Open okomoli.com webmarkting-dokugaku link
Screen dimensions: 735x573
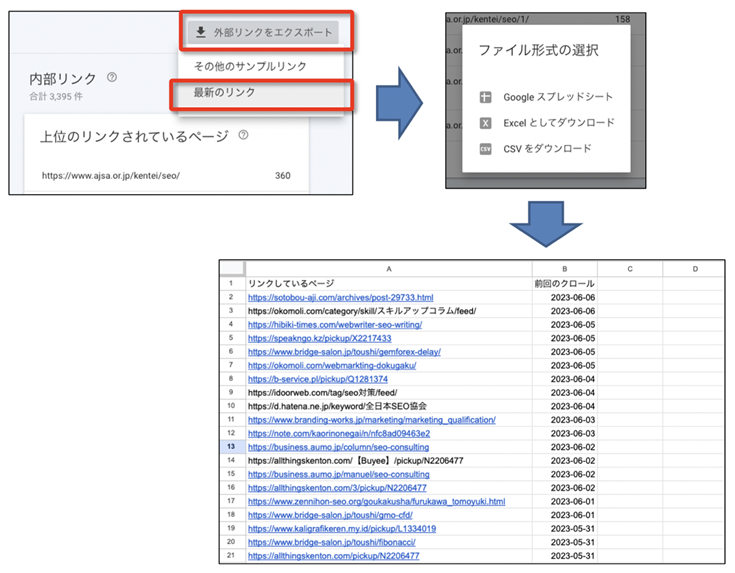tap(332, 365)
